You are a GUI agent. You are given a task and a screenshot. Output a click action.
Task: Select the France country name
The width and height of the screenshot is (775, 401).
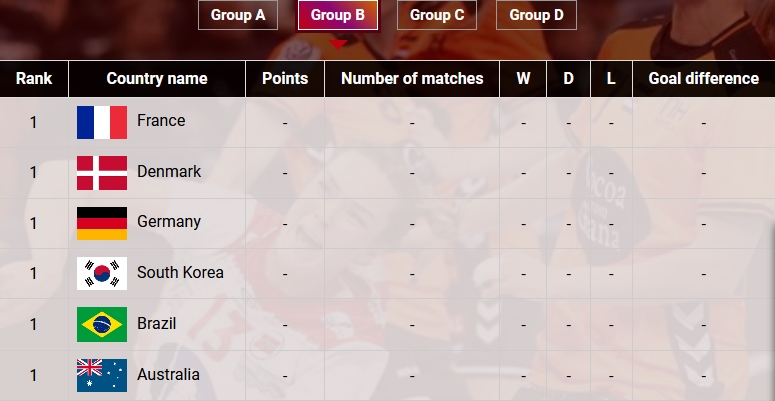[x=161, y=121]
